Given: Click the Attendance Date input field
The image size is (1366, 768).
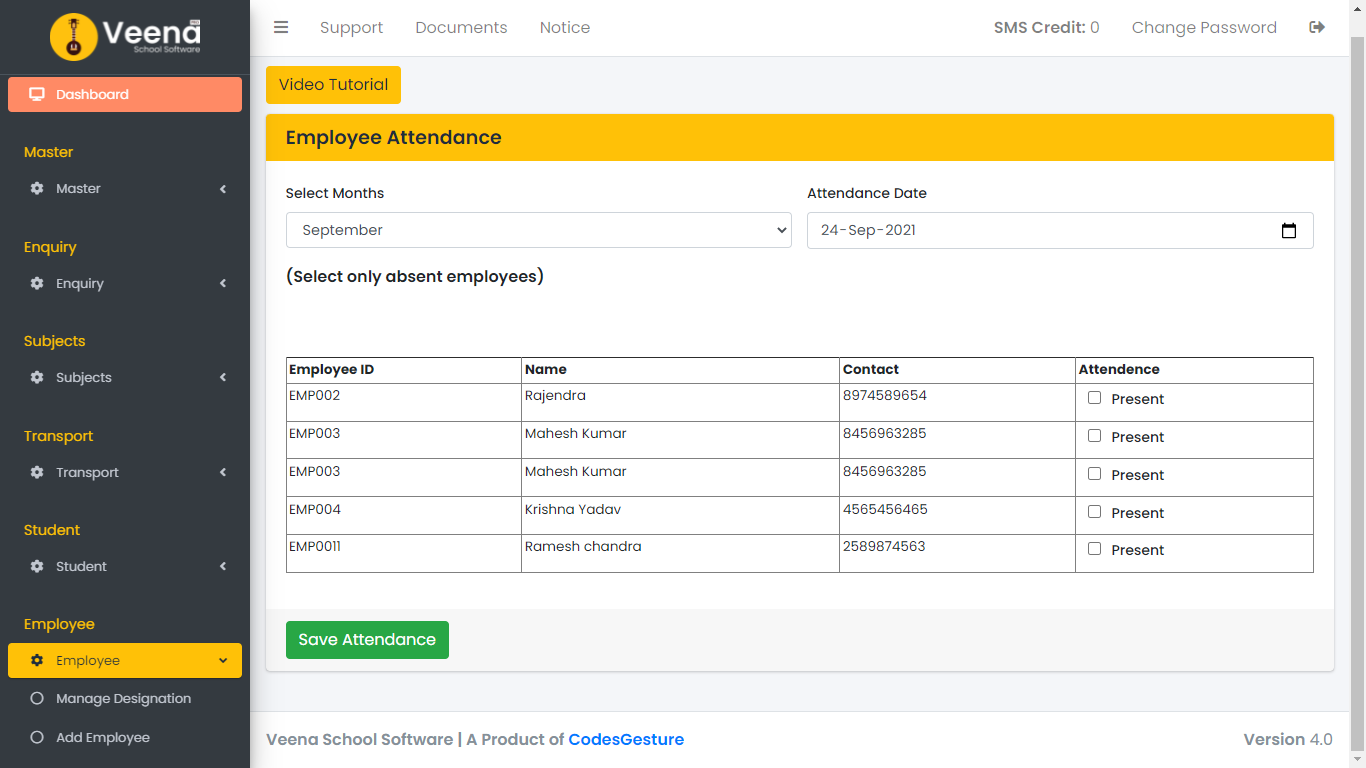Looking at the screenshot, I should tap(1060, 230).
